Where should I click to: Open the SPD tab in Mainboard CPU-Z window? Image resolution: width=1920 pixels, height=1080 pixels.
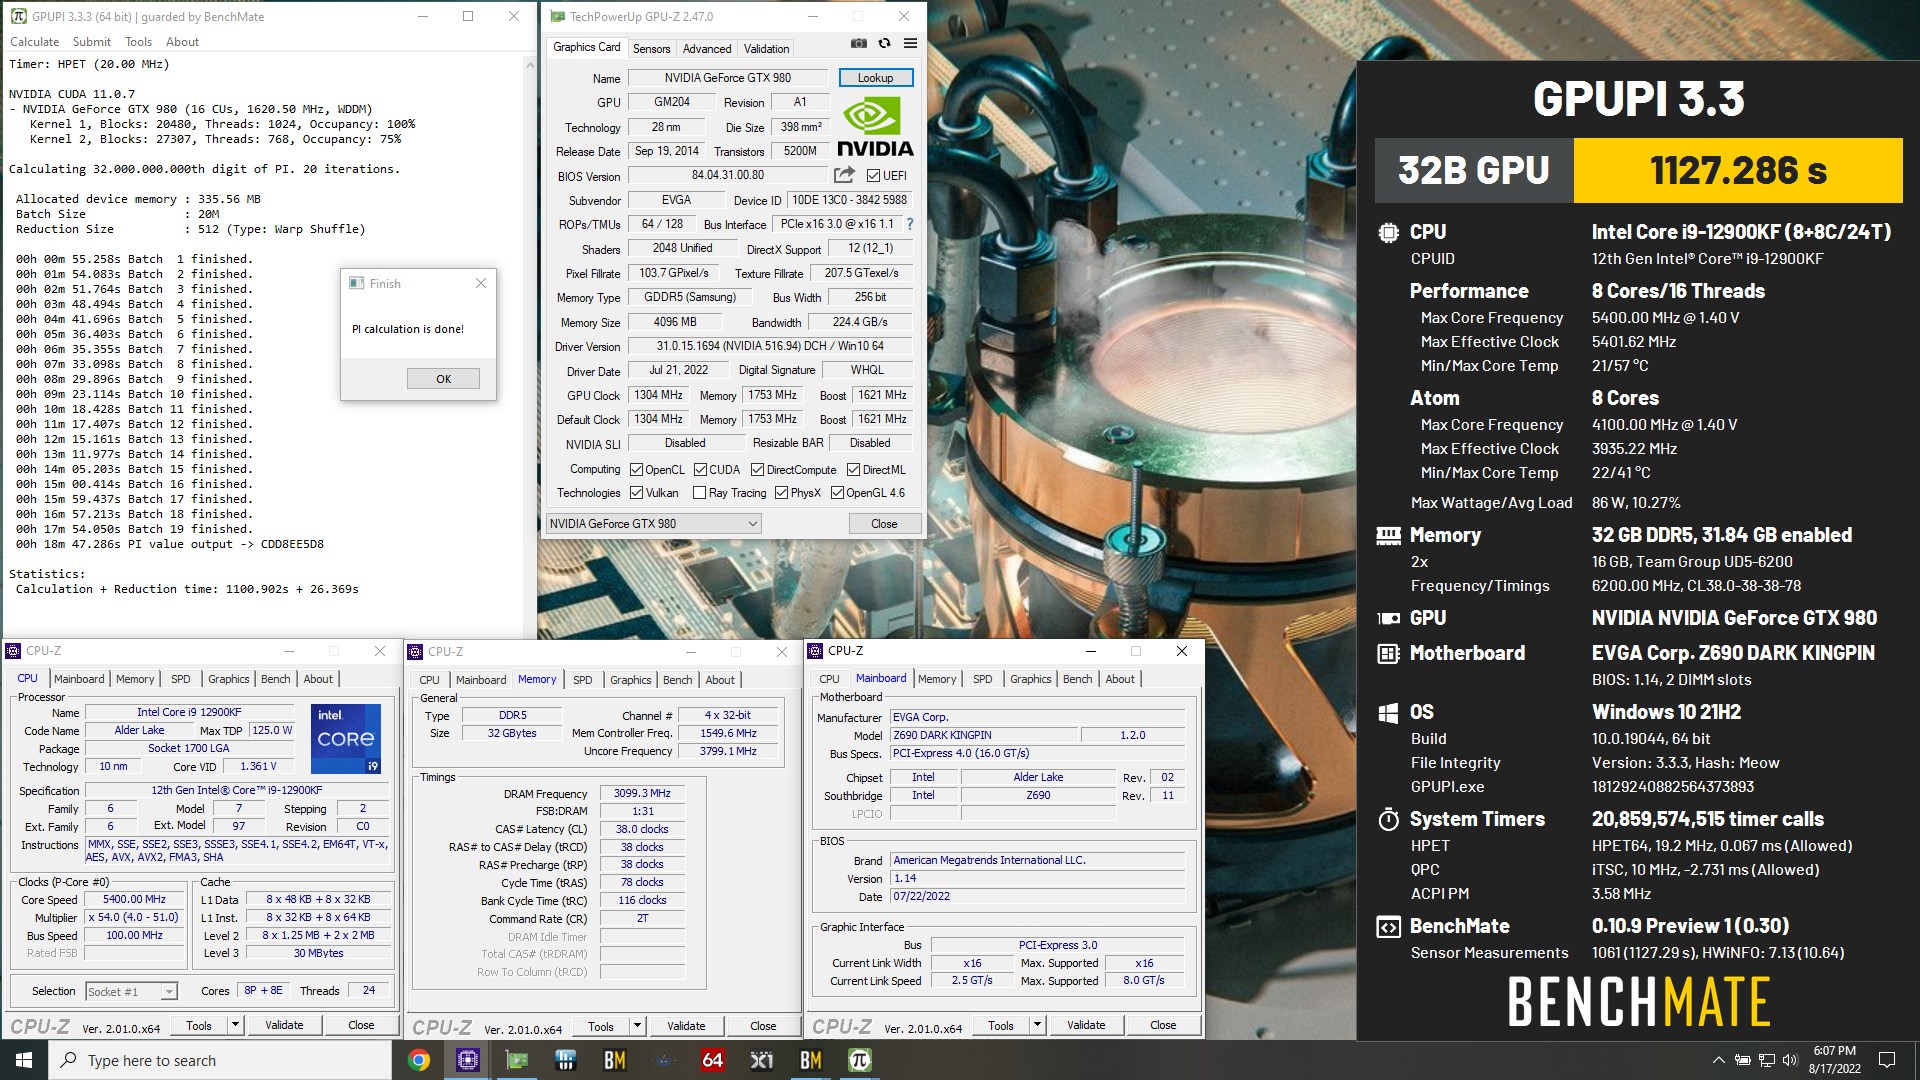tap(982, 679)
